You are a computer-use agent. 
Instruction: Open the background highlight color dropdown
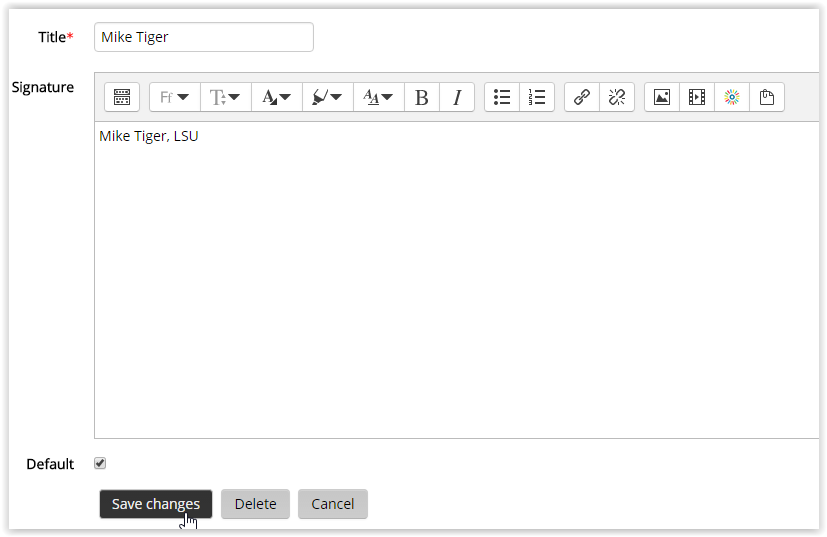[x=328, y=97]
